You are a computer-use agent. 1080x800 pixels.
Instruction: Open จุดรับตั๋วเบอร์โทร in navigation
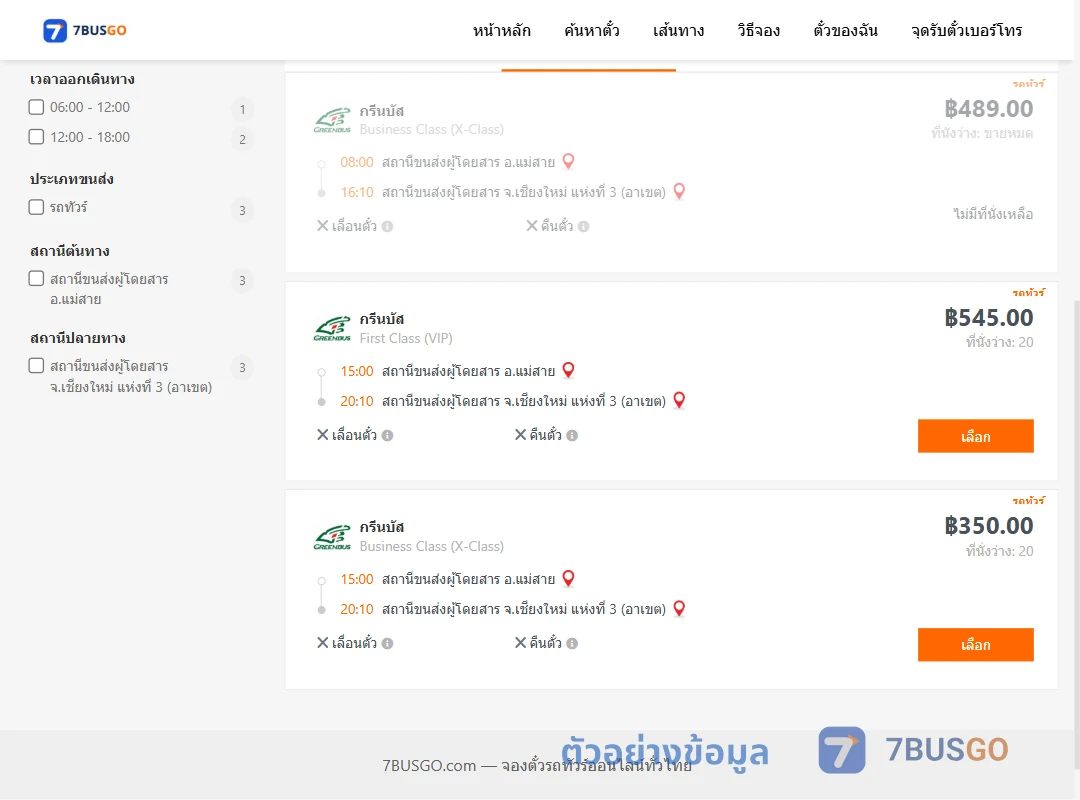966,30
